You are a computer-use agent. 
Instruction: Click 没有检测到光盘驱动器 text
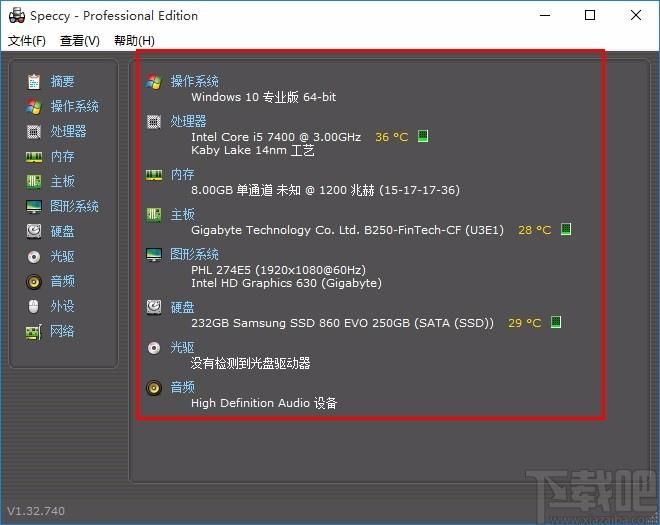click(250, 363)
